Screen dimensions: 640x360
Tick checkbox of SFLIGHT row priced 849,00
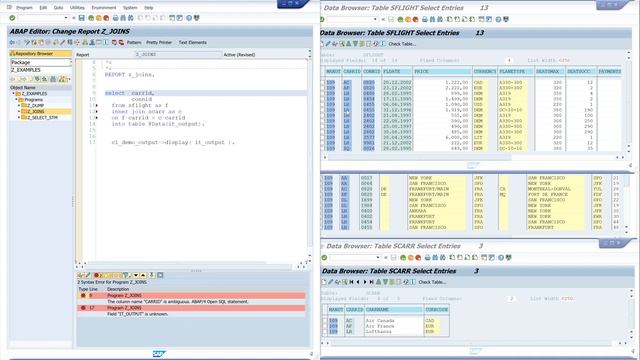coord(323,149)
